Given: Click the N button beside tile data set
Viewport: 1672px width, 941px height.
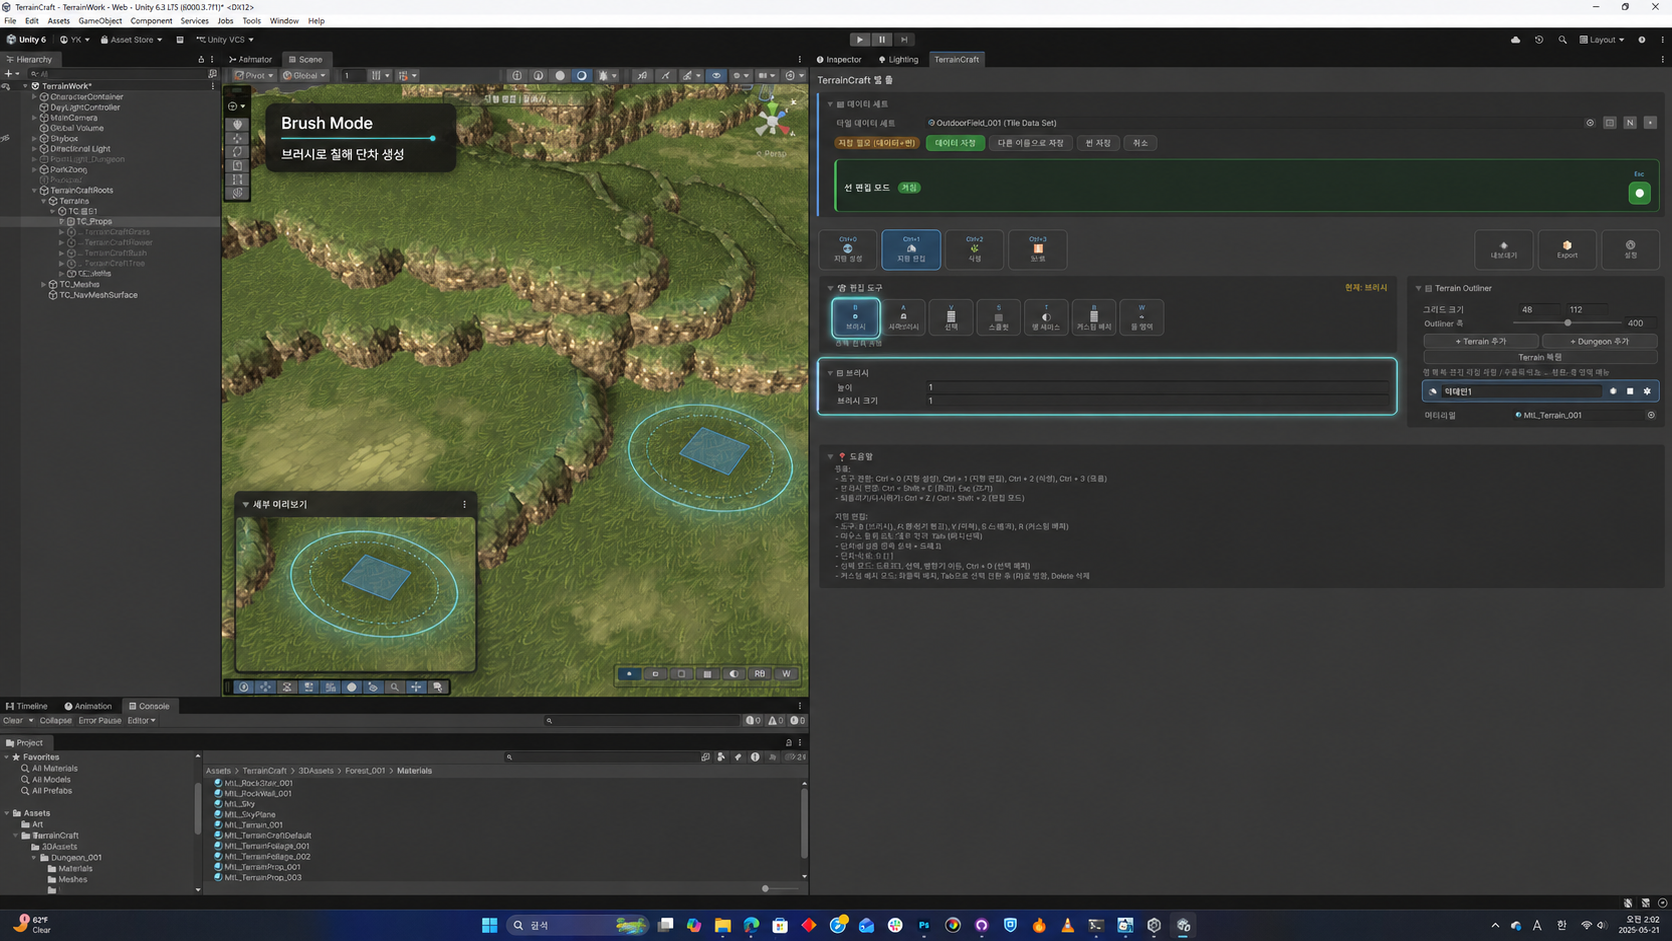Looking at the screenshot, I should (x=1630, y=123).
